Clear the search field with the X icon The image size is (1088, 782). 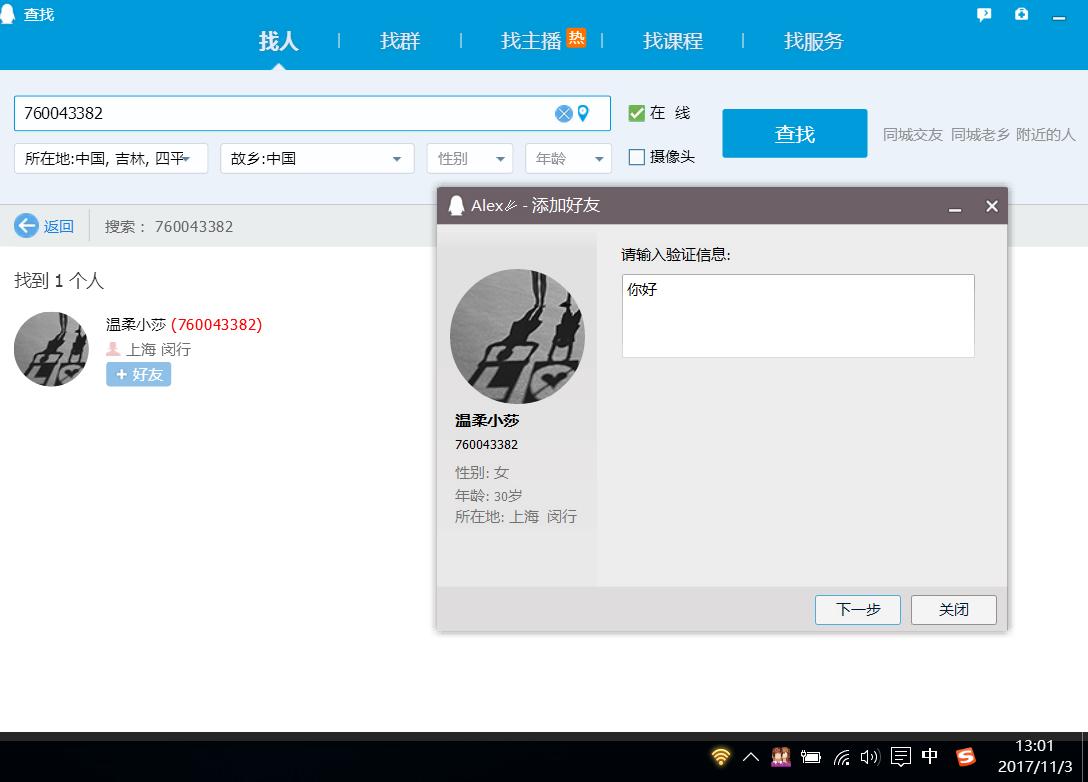[x=563, y=113]
